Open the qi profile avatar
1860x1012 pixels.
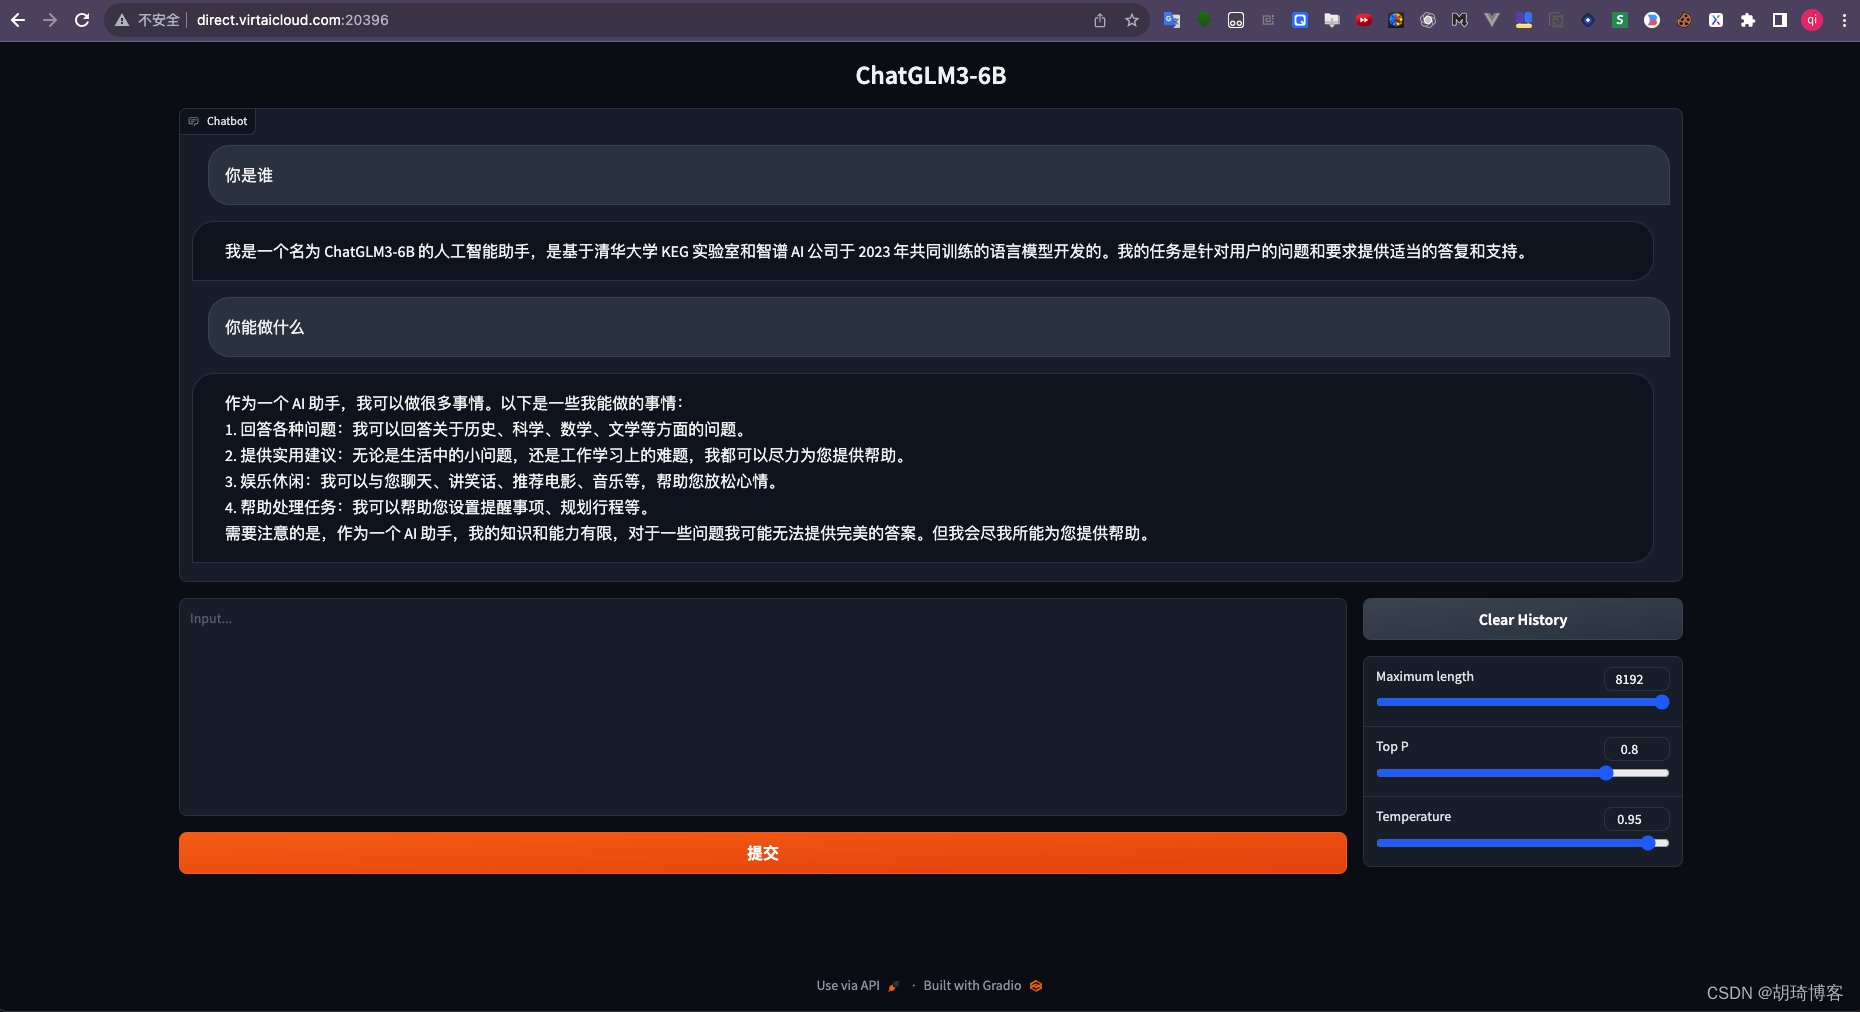1812,20
